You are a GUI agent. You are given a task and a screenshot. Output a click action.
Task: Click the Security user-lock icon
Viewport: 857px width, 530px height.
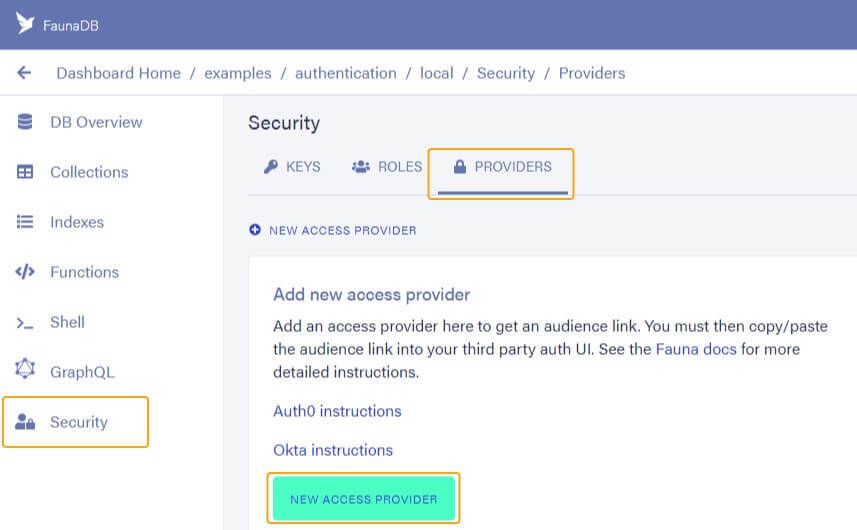25,421
